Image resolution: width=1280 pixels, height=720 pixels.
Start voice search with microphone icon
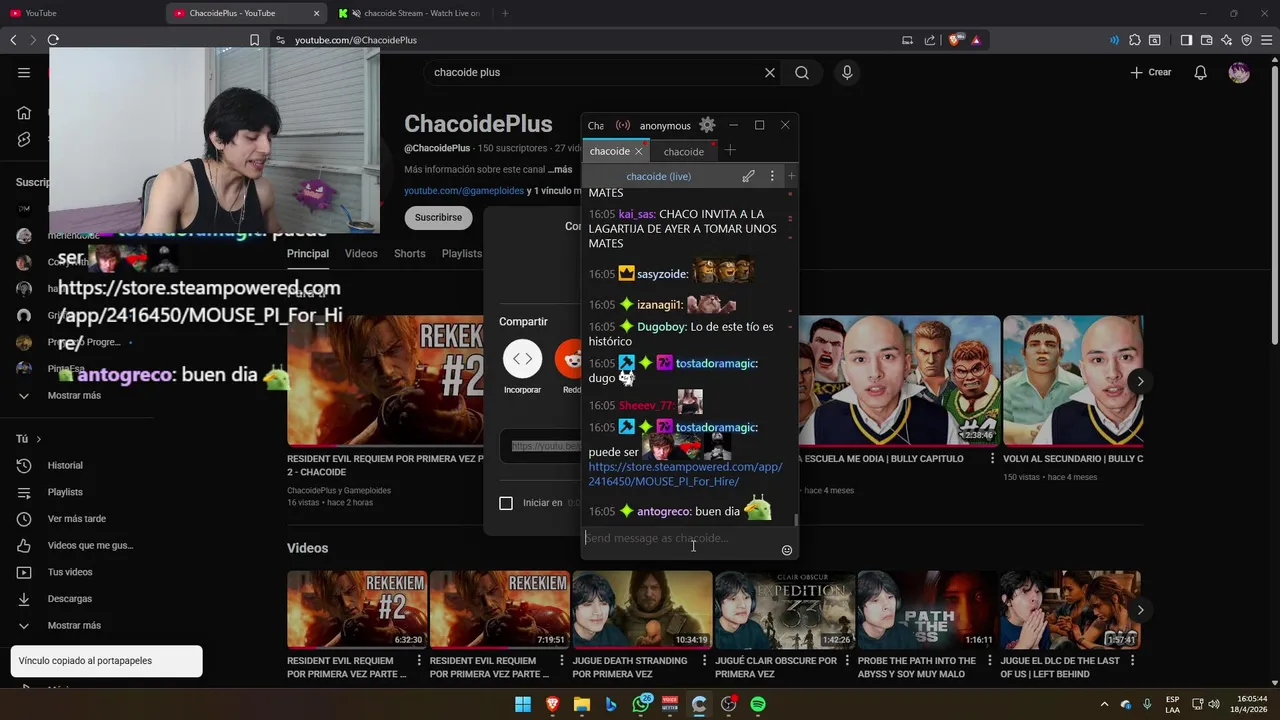847,72
